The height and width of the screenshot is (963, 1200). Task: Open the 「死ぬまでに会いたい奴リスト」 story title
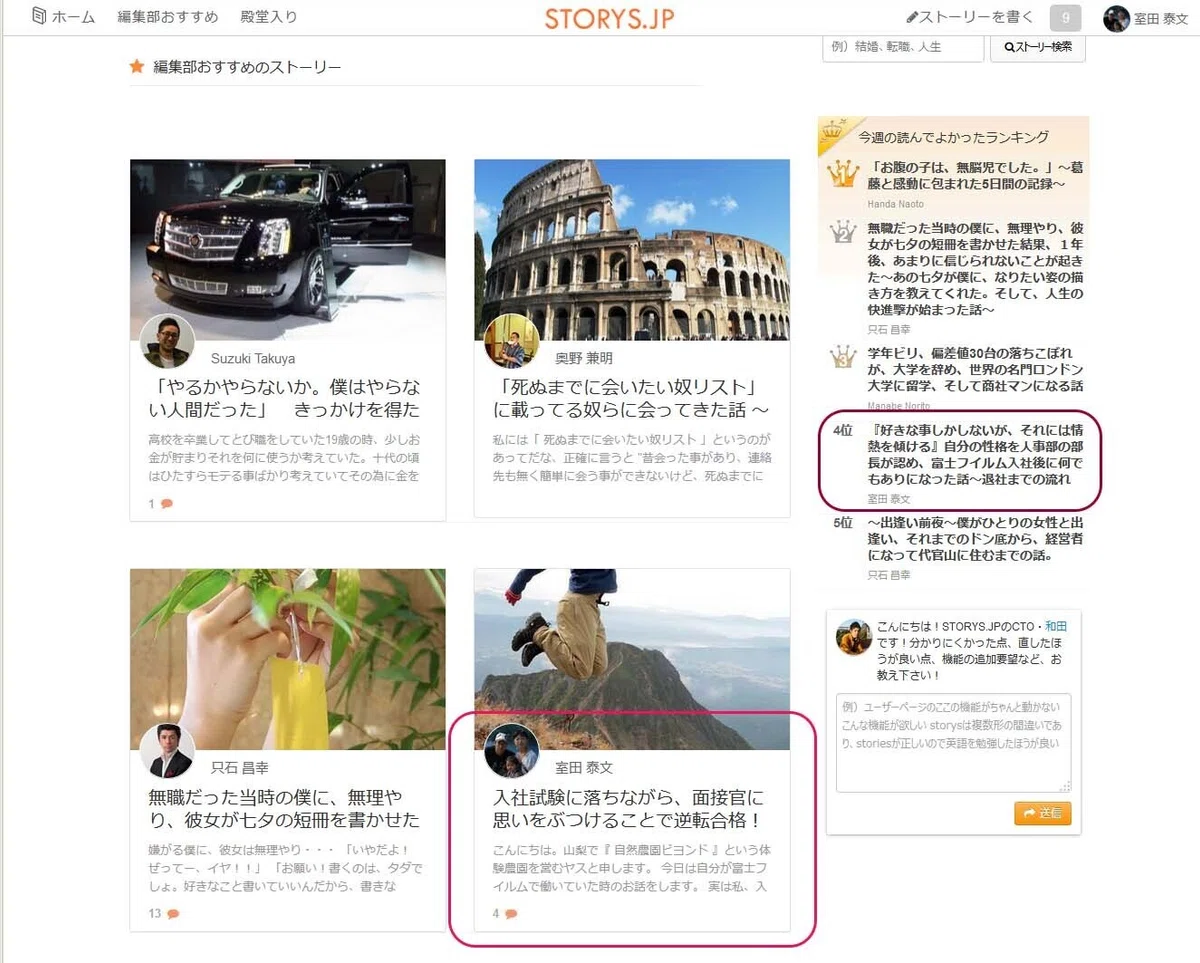(x=631, y=397)
